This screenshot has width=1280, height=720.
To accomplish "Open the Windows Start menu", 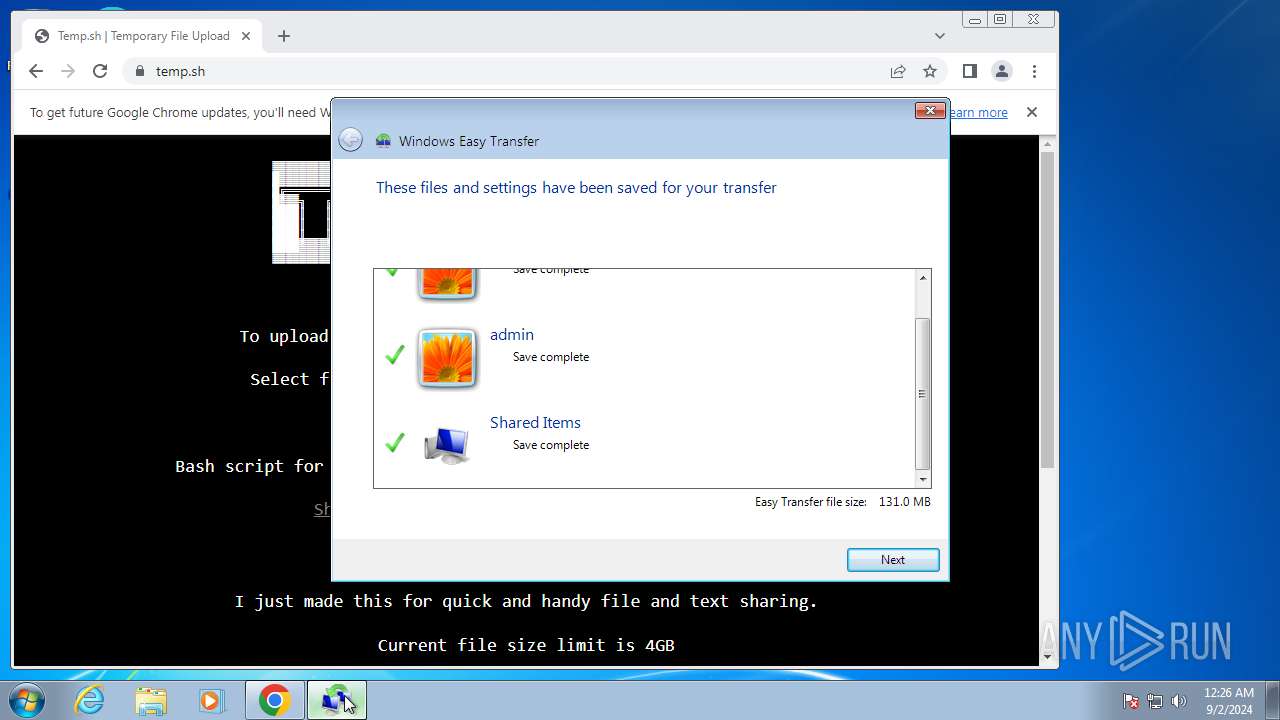I will pyautogui.click(x=27, y=700).
